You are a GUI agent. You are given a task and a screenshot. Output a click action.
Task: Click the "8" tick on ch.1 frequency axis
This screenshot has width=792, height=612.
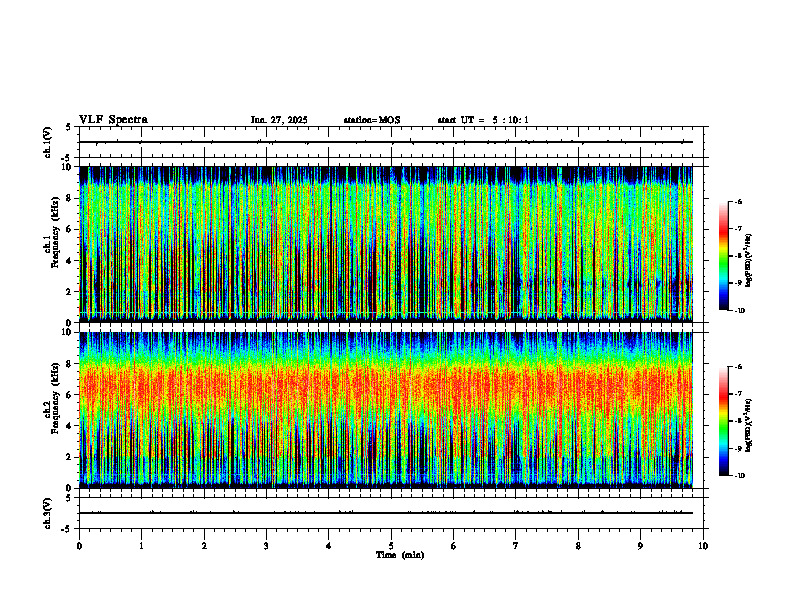[x=70, y=198]
